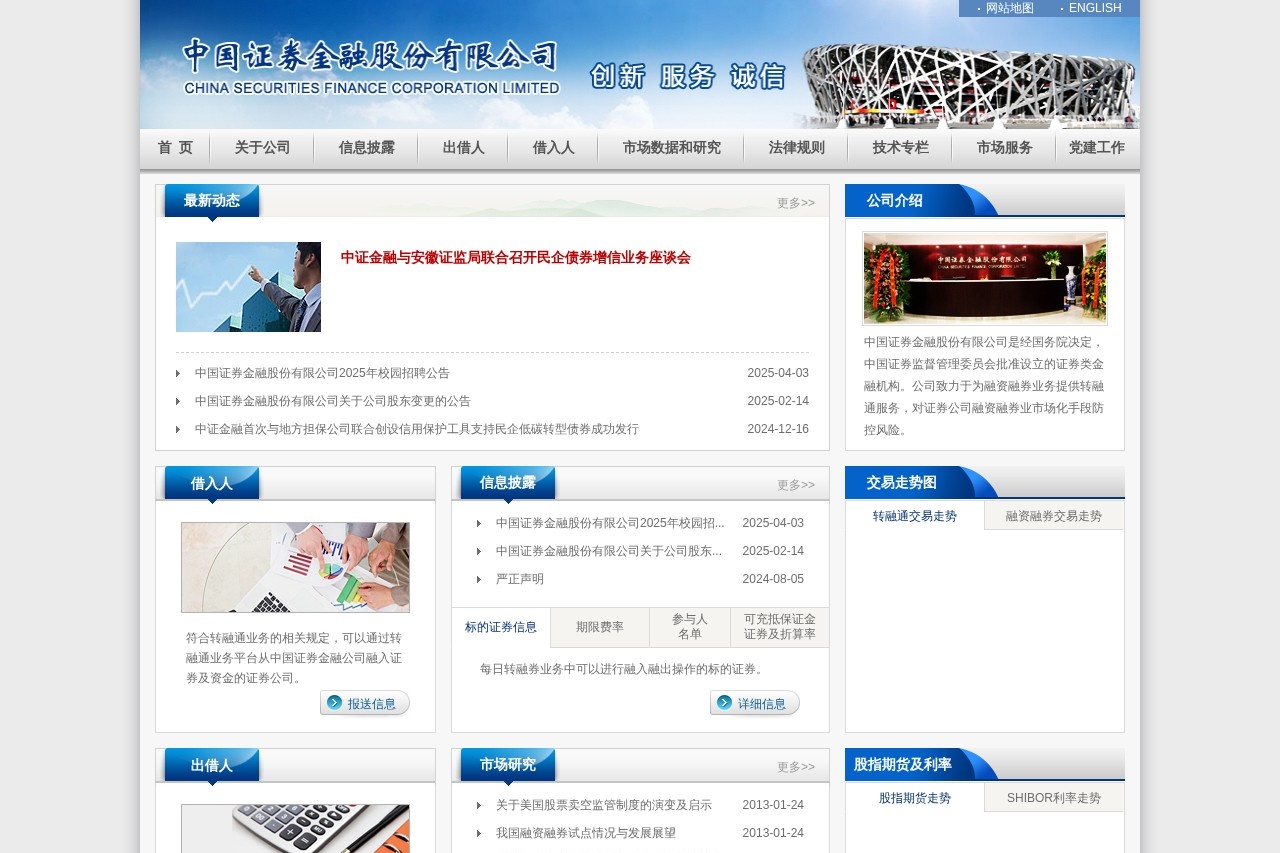Viewport: 1280px width, 853px height.
Task: Select the 股指期货走势 tab
Action: pos(915,798)
